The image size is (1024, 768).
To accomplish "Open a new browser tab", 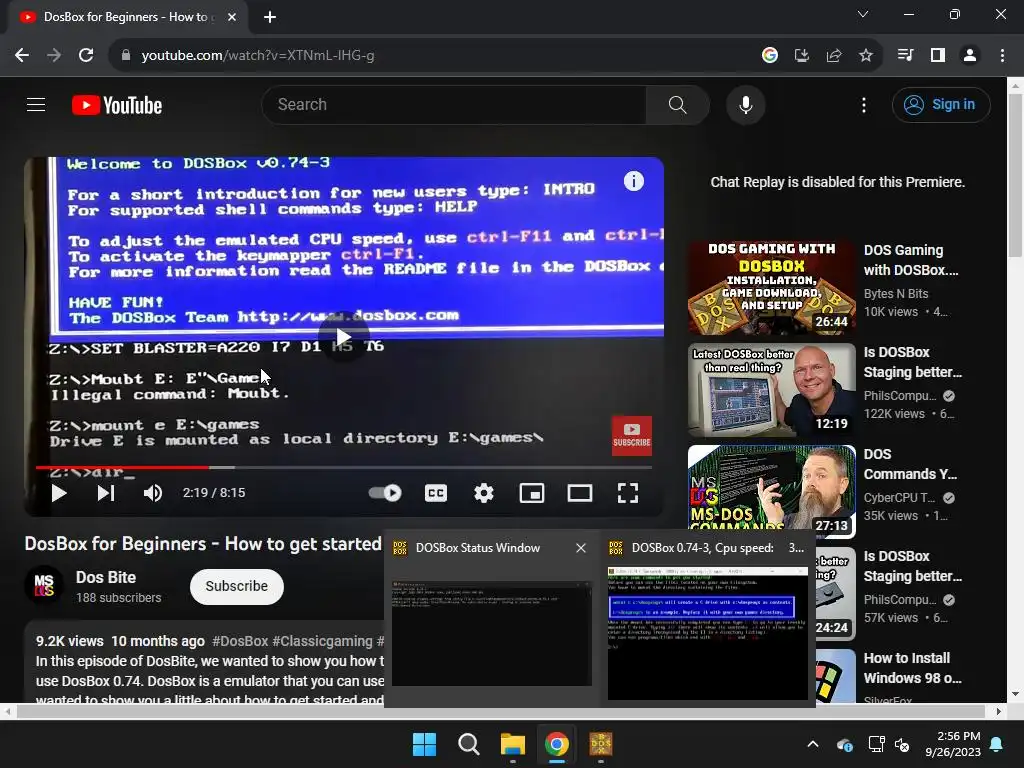I will pos(270,17).
